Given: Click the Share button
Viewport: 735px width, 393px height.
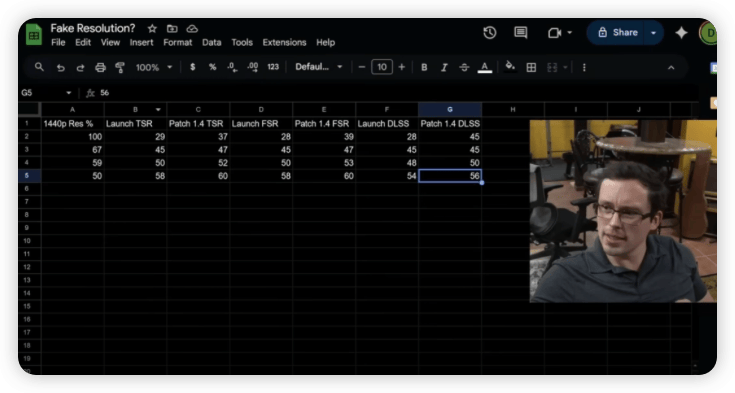Looking at the screenshot, I should (616, 33).
